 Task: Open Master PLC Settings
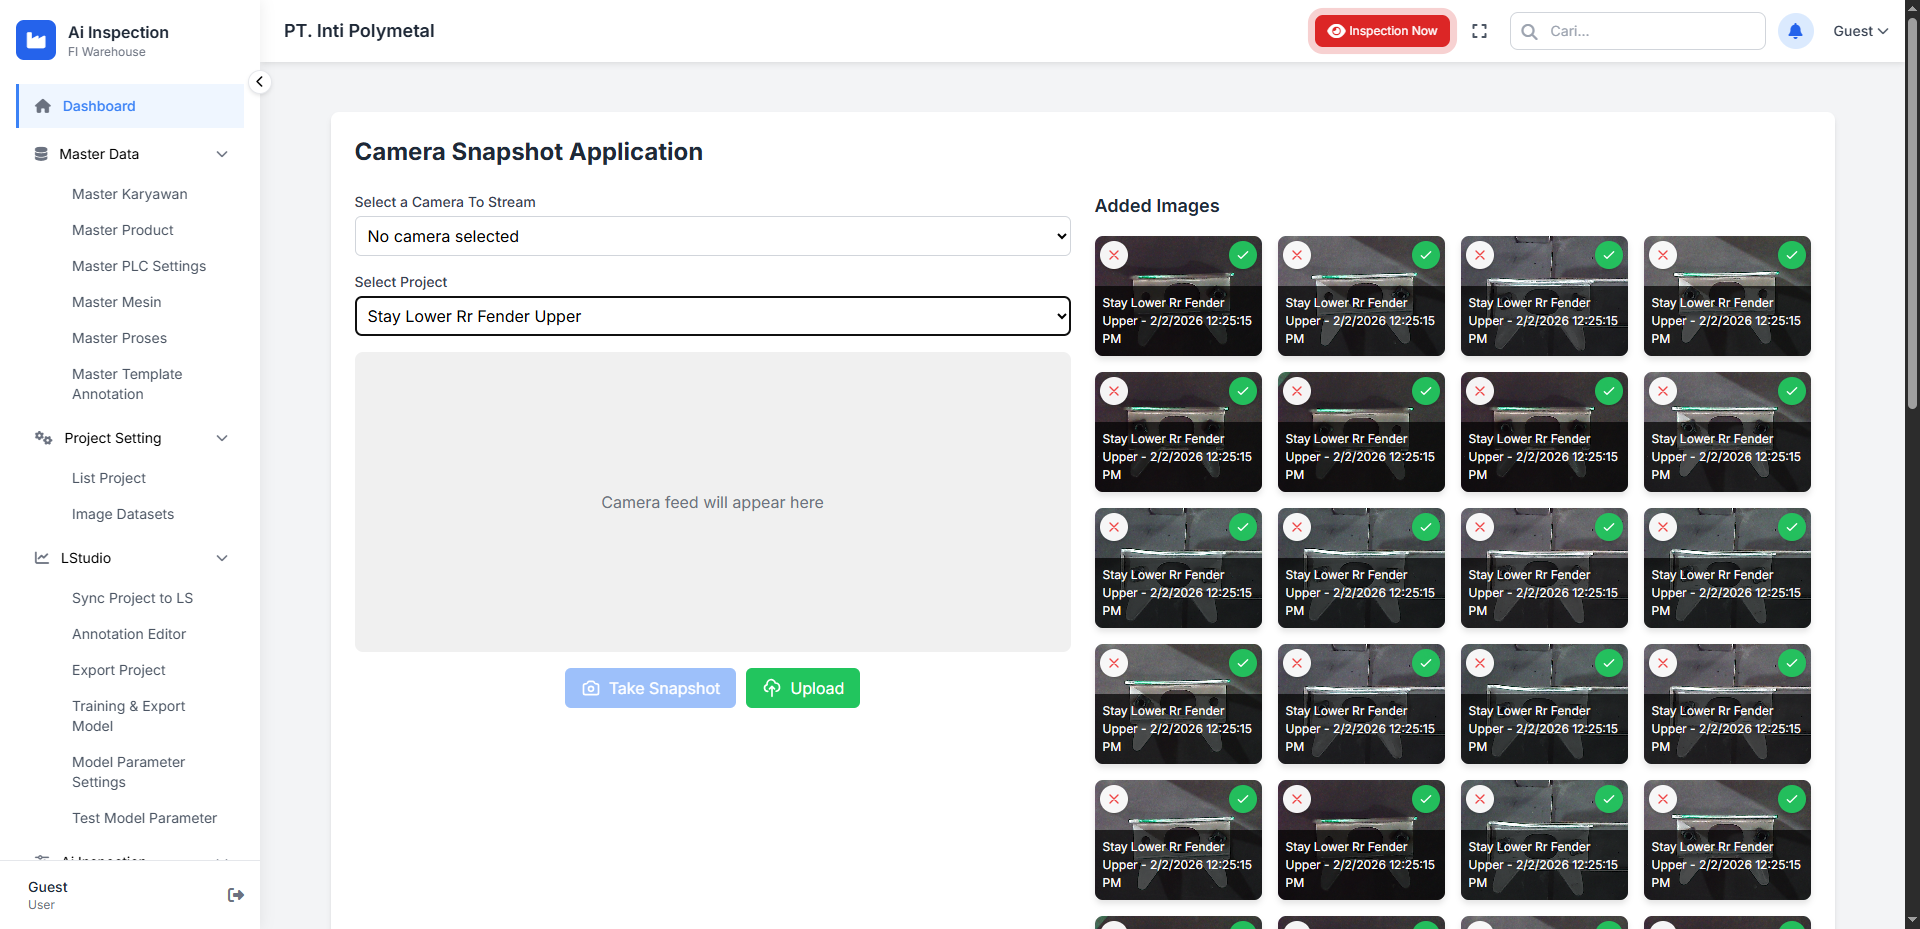click(x=139, y=266)
